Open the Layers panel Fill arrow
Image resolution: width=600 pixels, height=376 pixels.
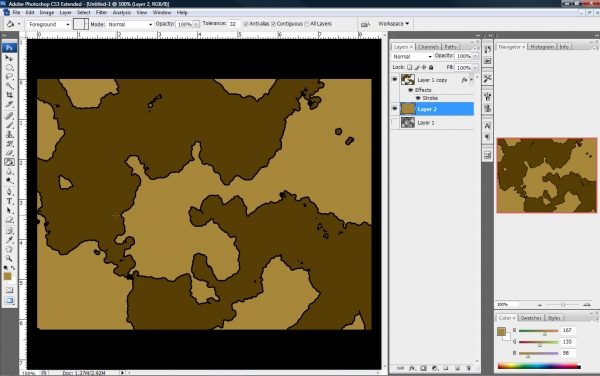pos(476,68)
